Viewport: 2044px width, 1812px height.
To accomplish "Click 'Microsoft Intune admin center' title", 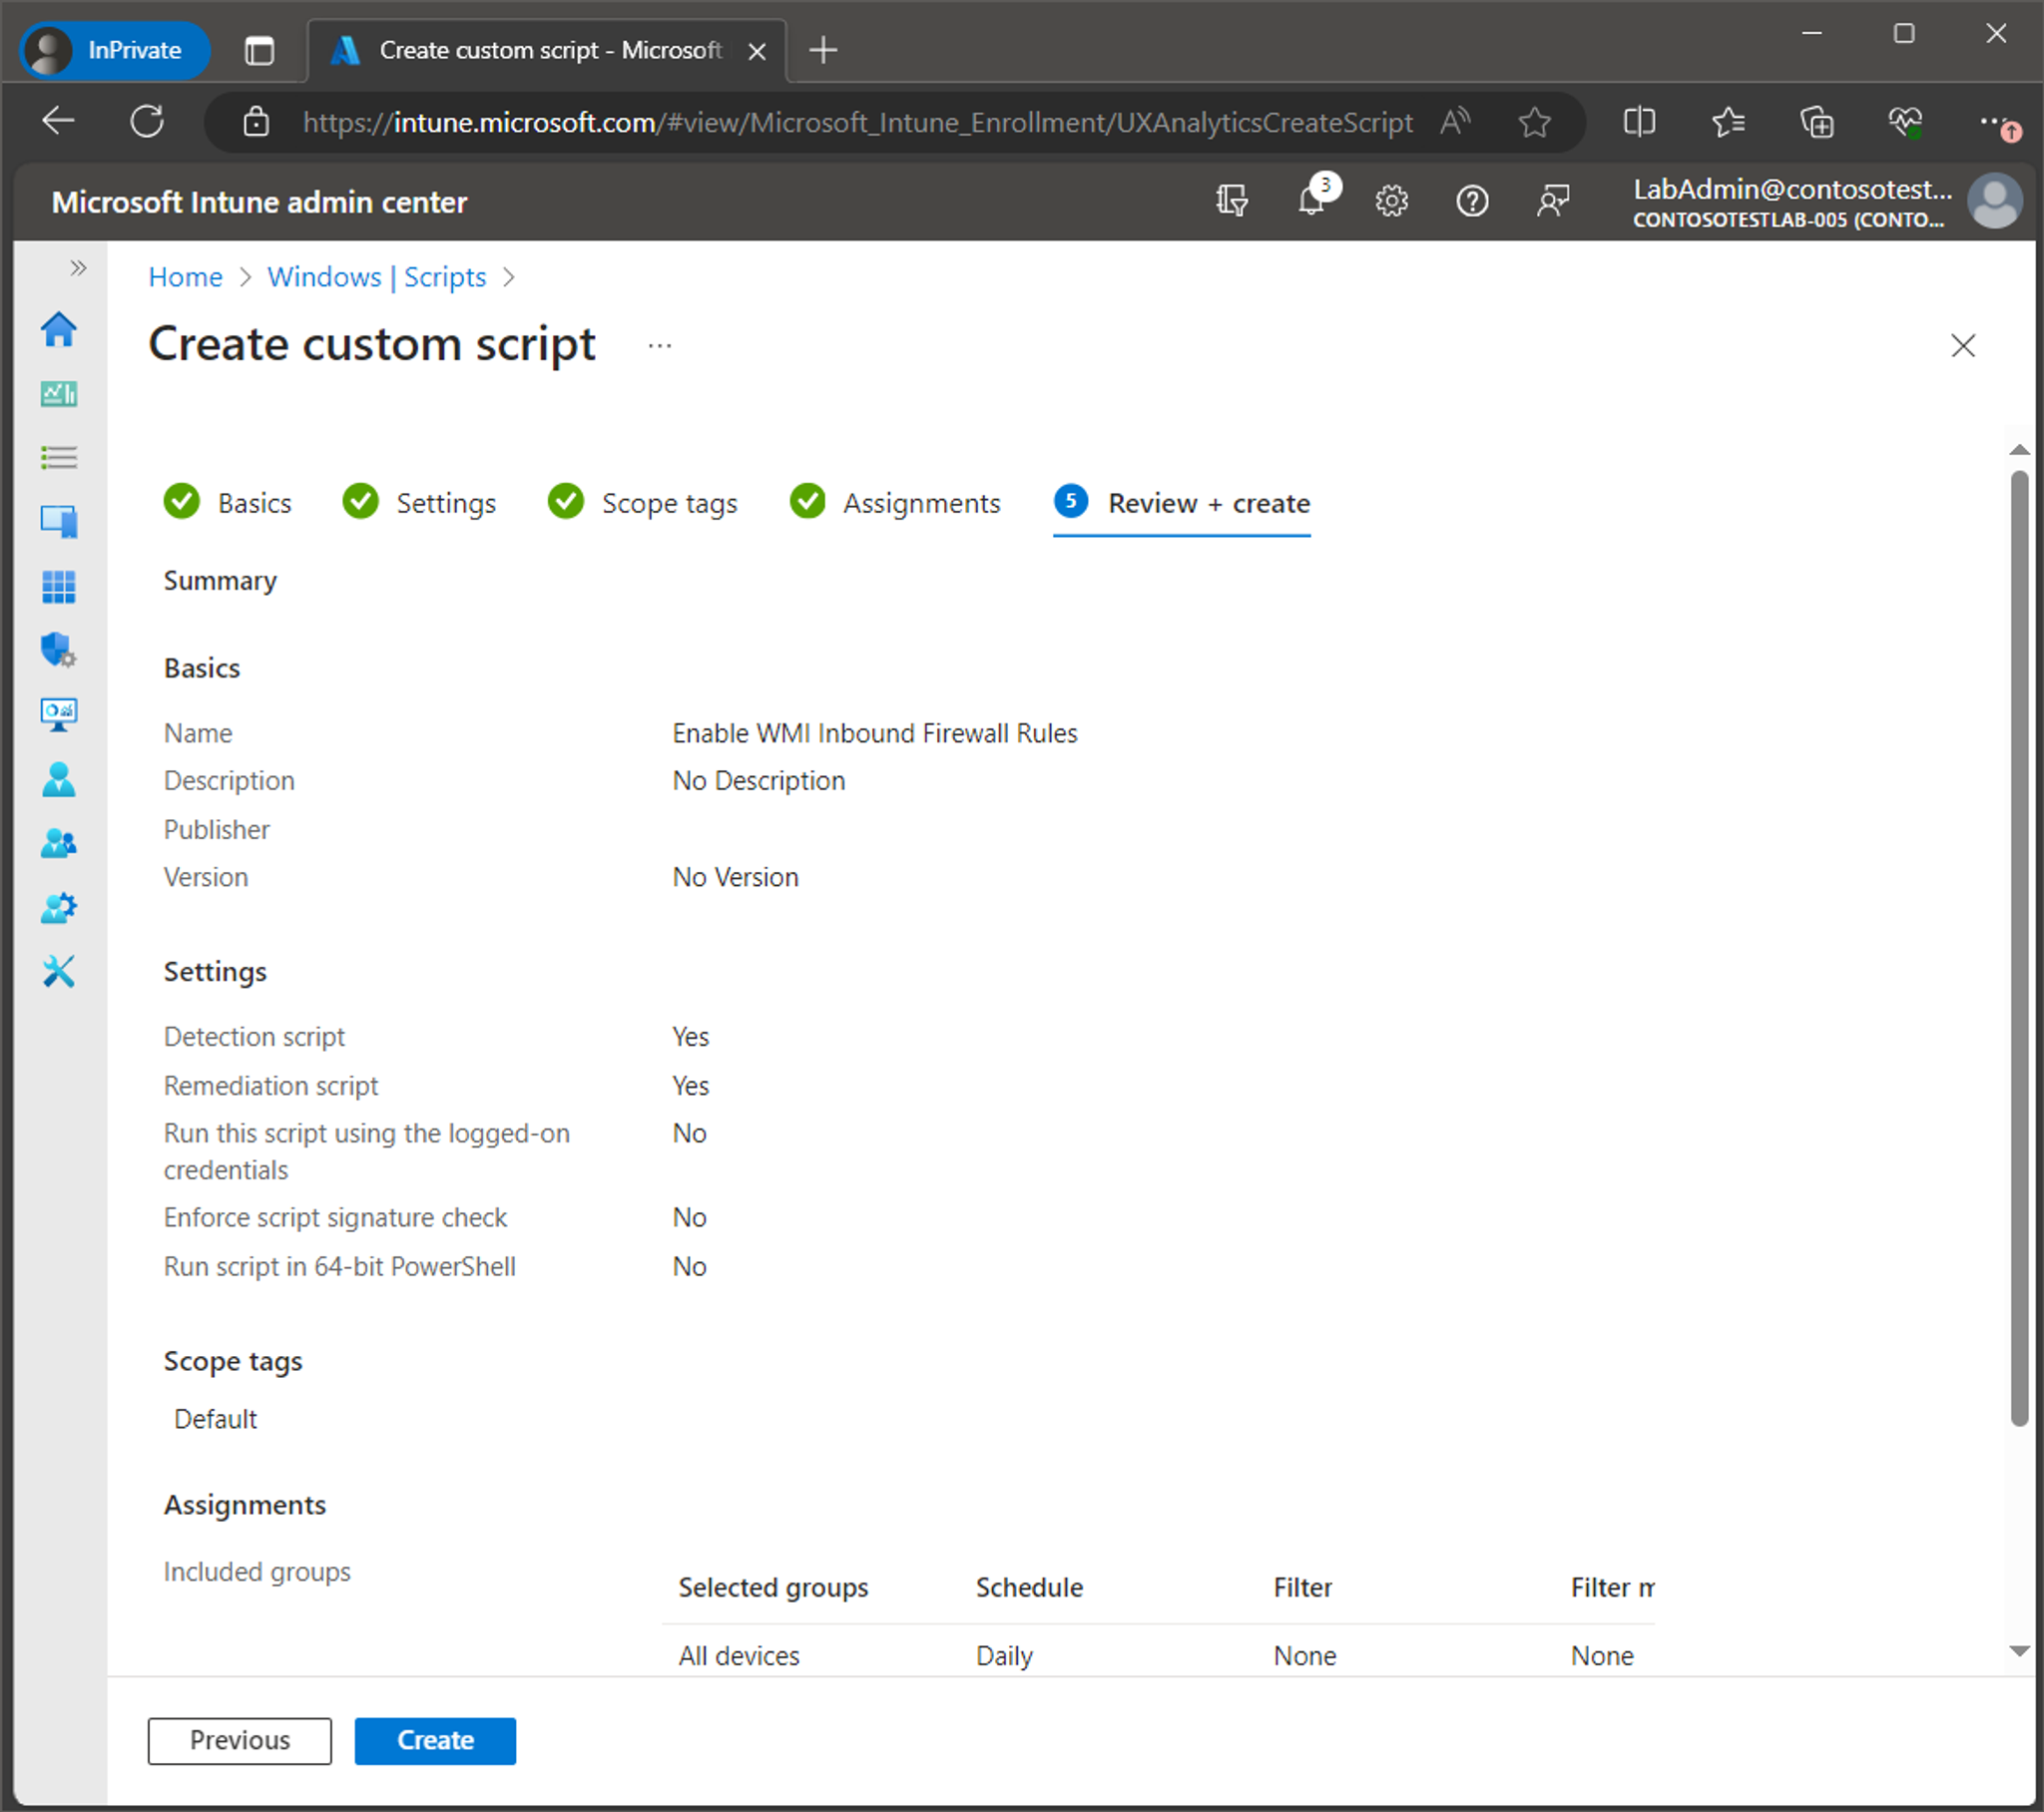I will 259,202.
